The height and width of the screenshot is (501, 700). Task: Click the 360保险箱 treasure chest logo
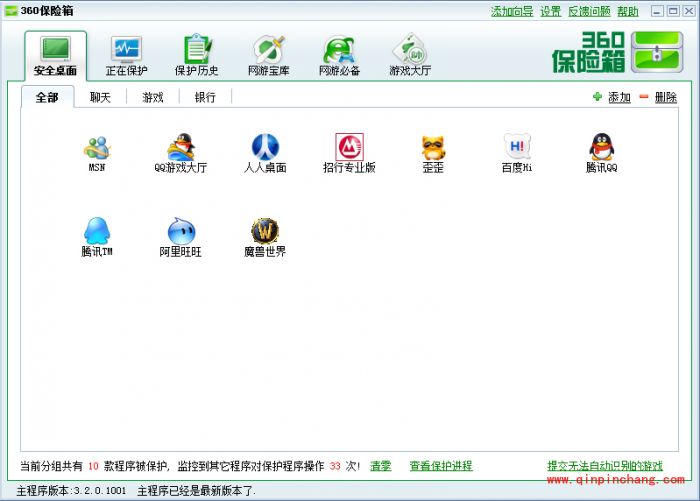pyautogui.click(x=657, y=52)
